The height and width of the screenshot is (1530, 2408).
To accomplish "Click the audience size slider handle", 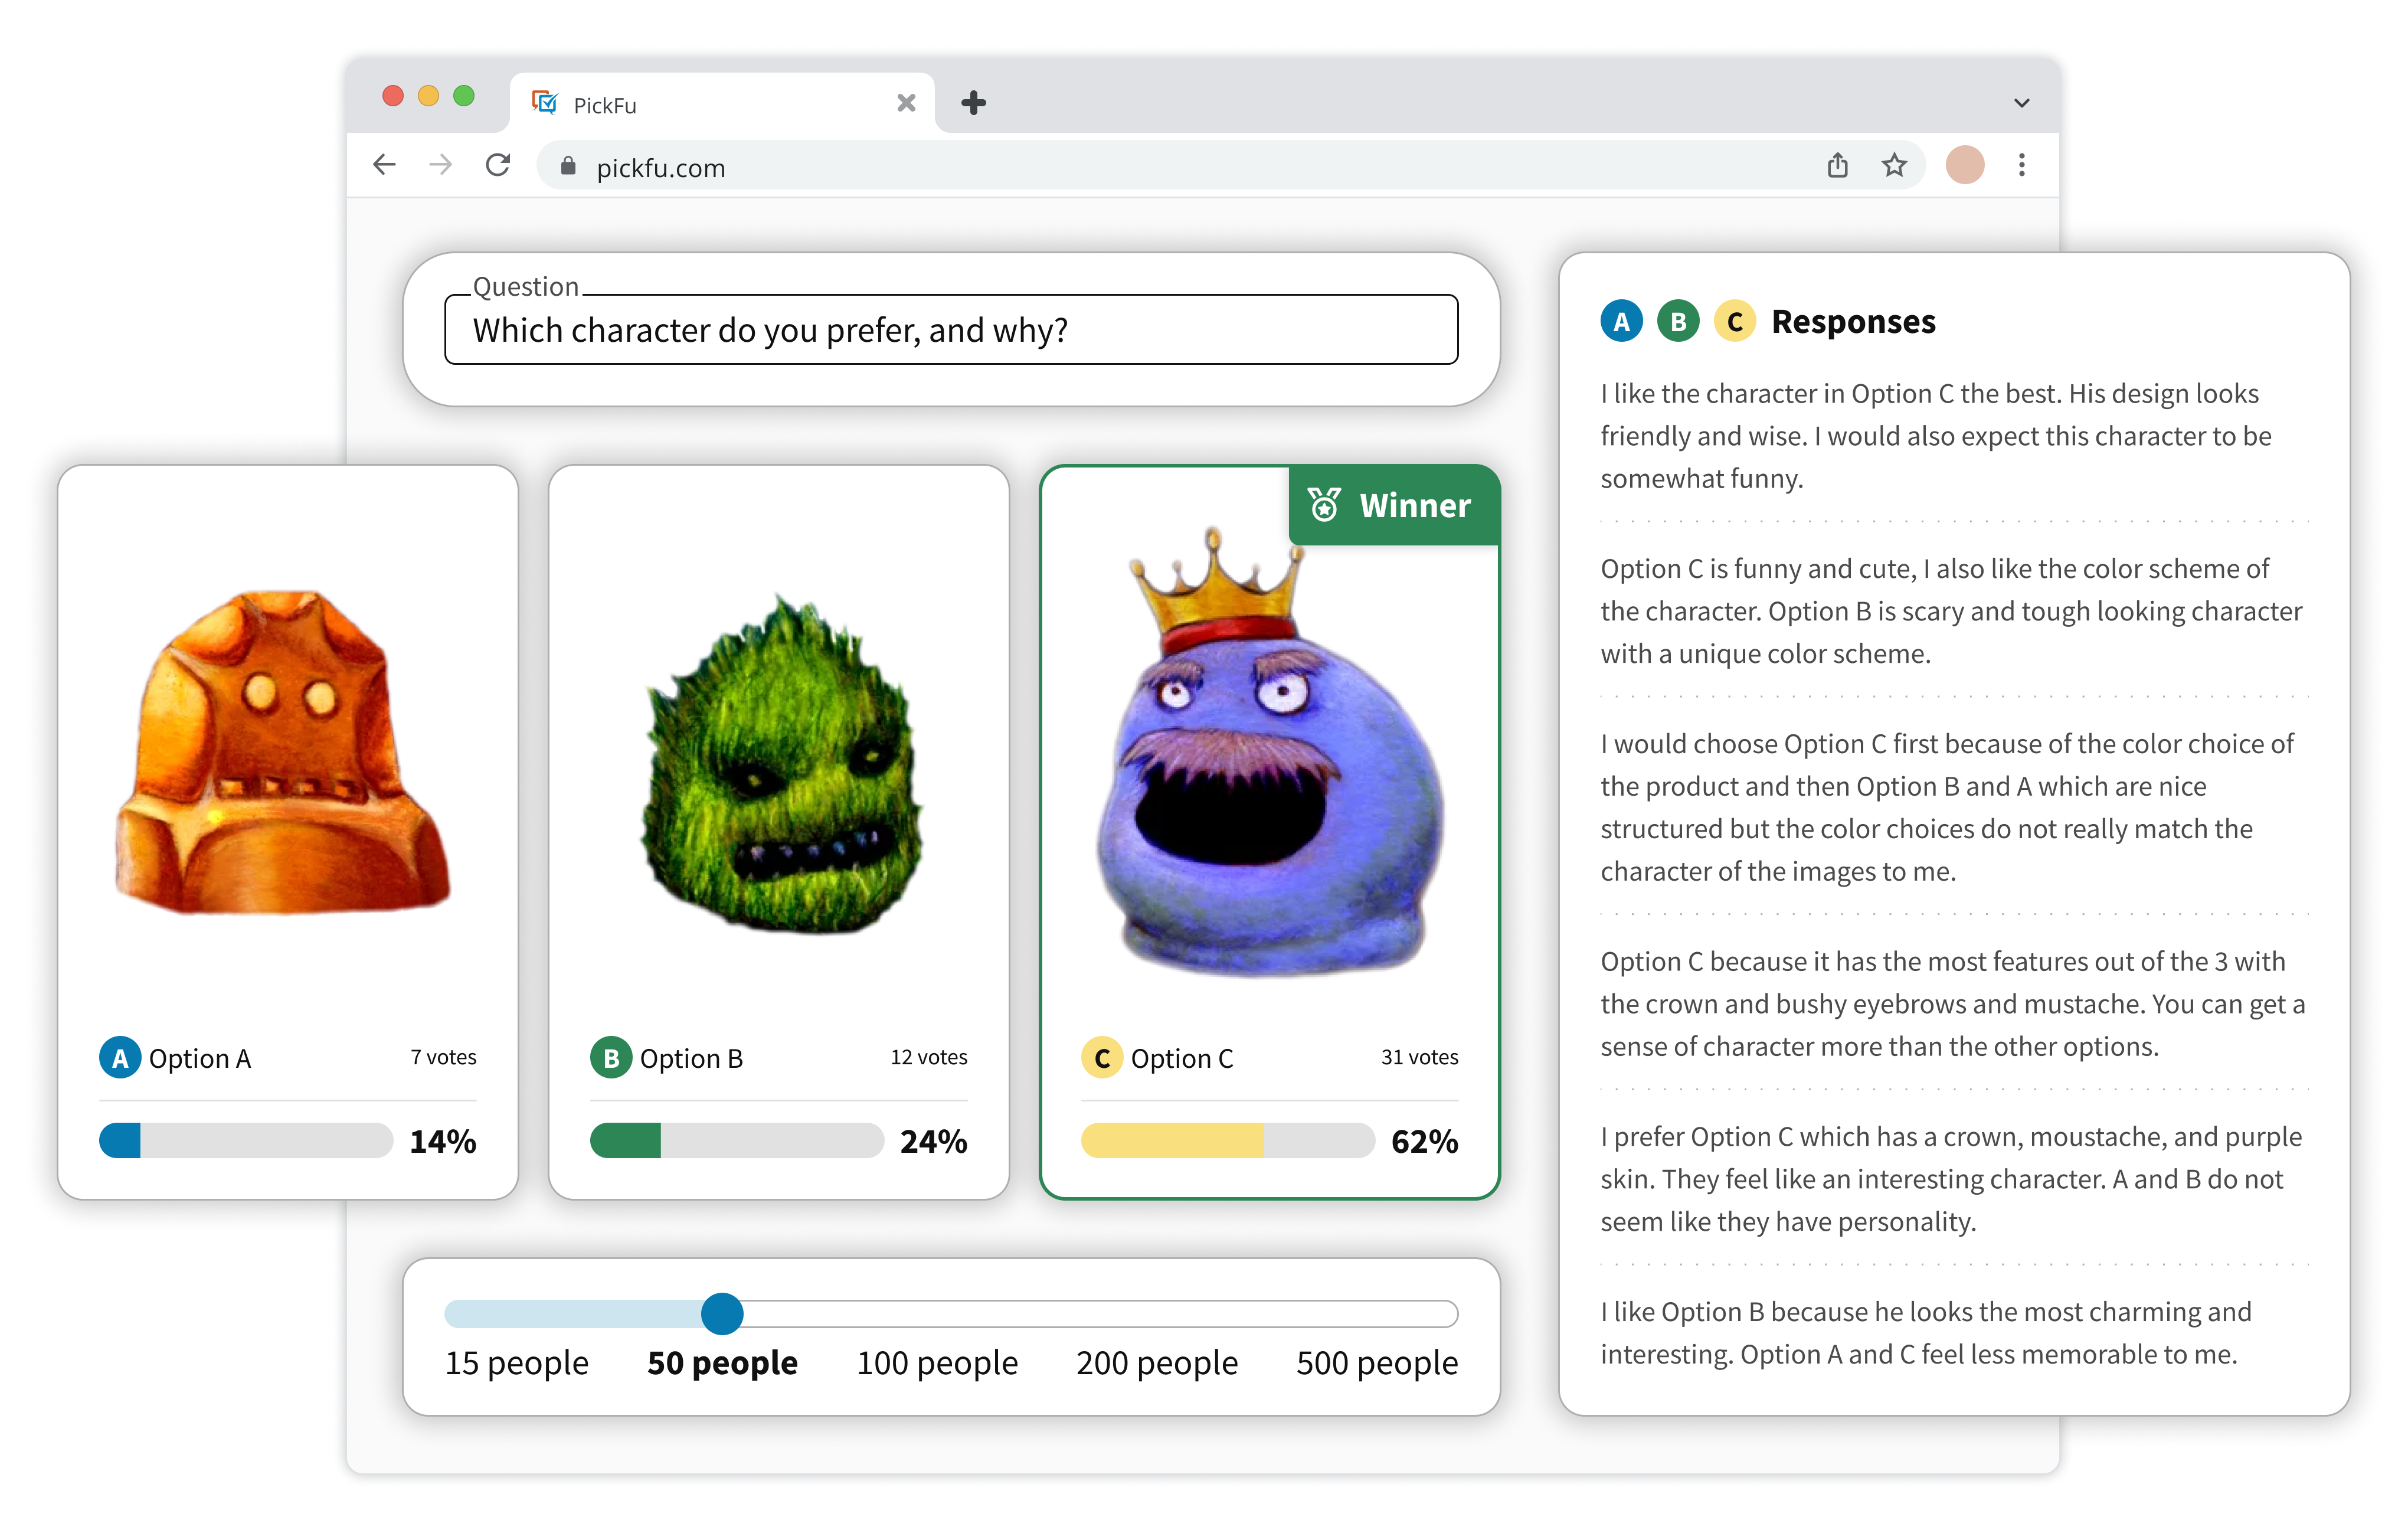I will click(x=722, y=1314).
